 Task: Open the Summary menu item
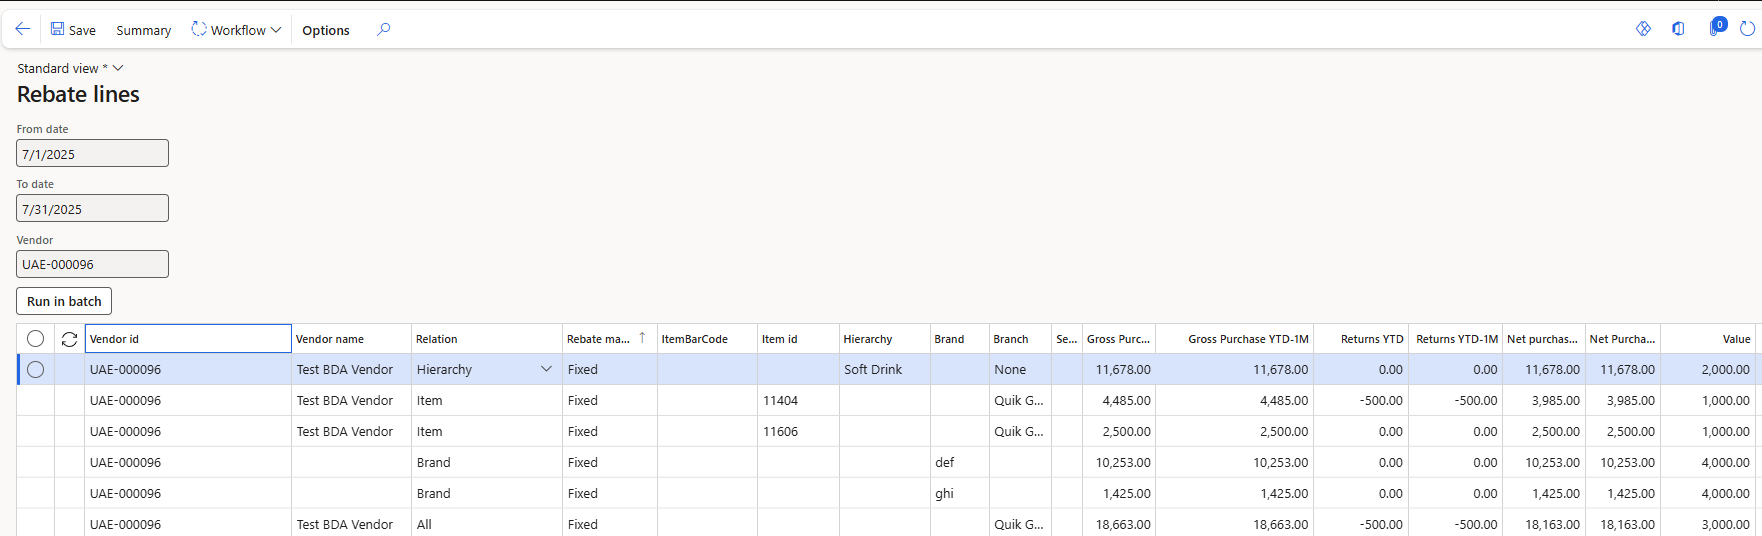coord(143,30)
